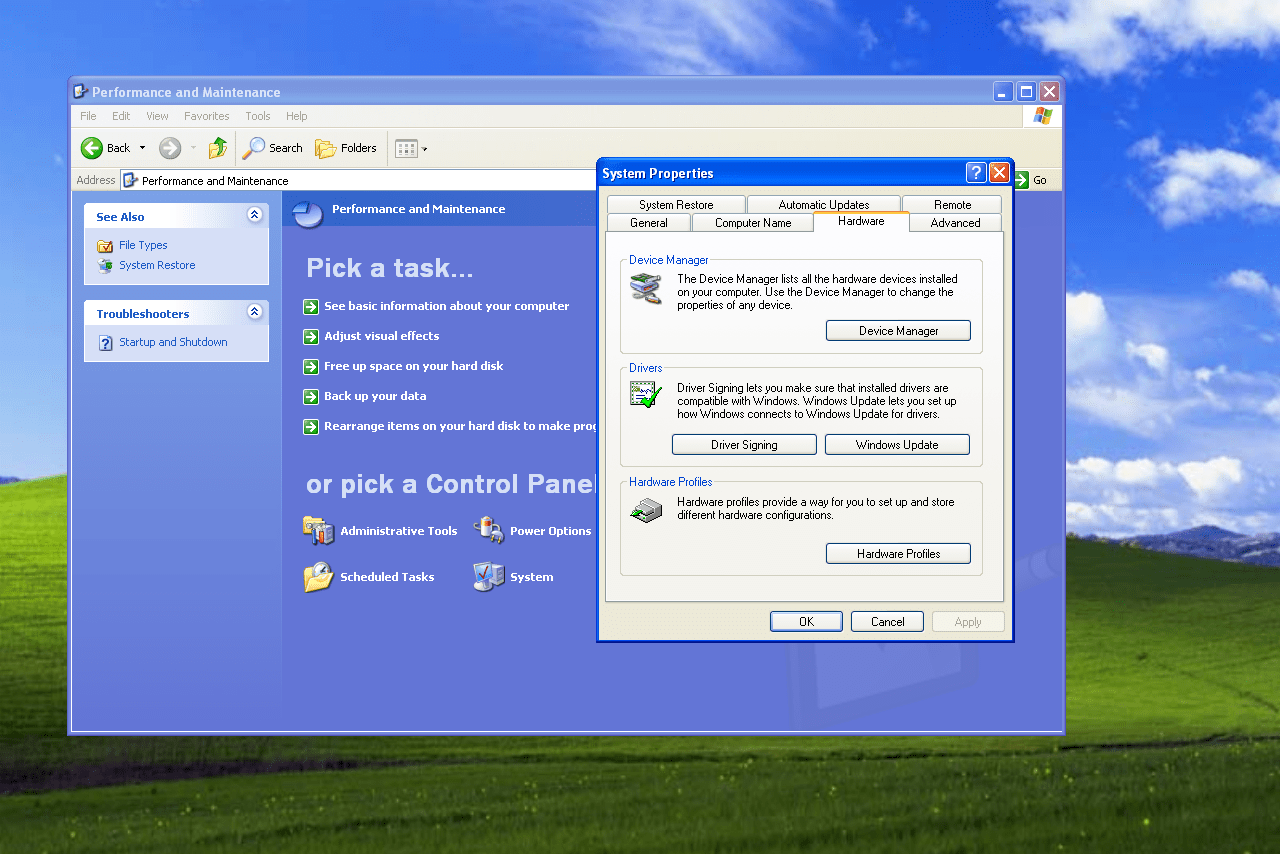
Task: Click the Drivers section checkmark icon
Action: point(646,394)
